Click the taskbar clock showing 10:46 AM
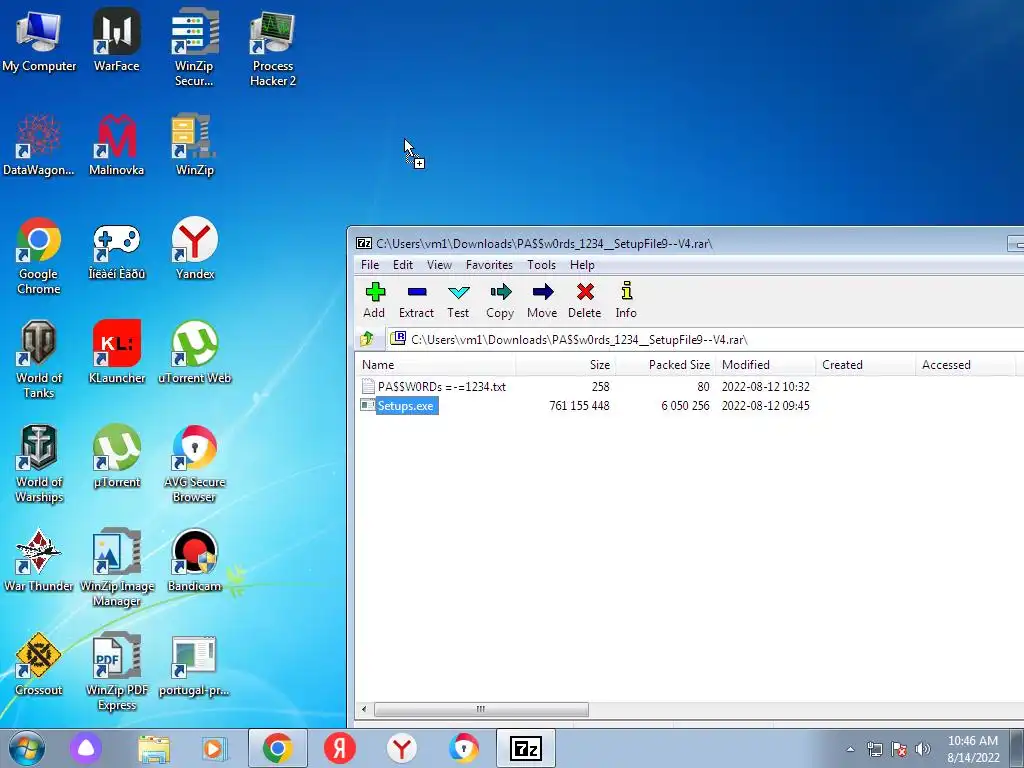This screenshot has height=768, width=1024. 973,749
